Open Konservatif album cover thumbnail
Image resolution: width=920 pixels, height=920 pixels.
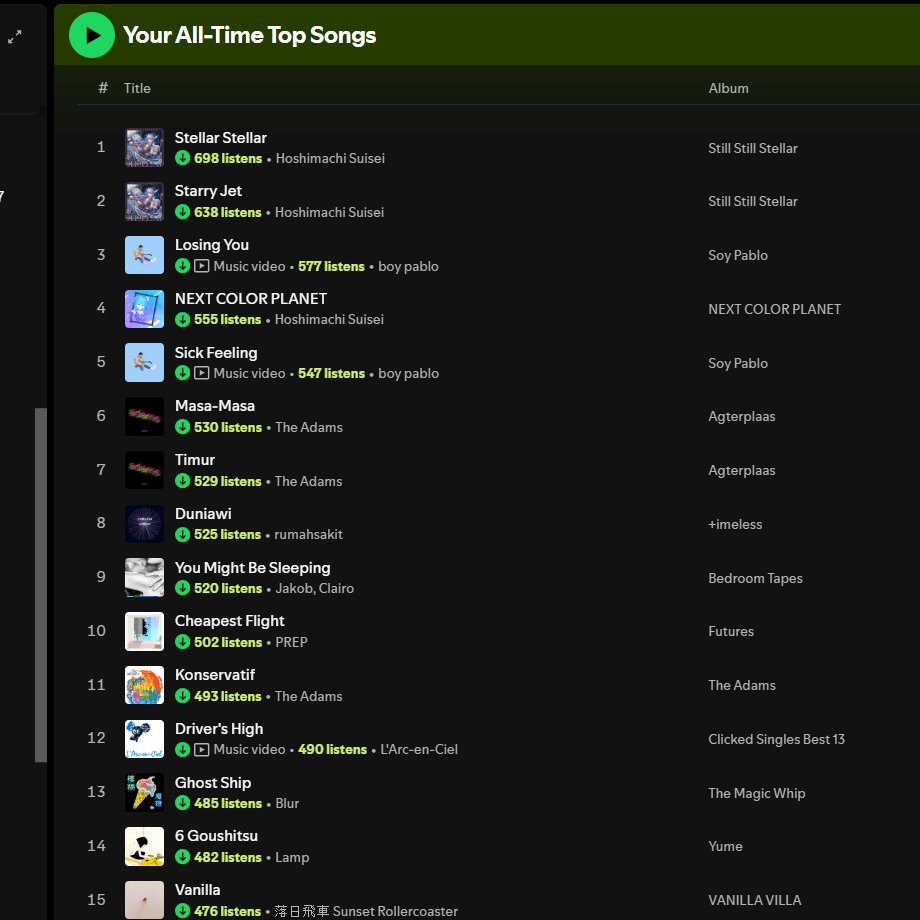(144, 685)
